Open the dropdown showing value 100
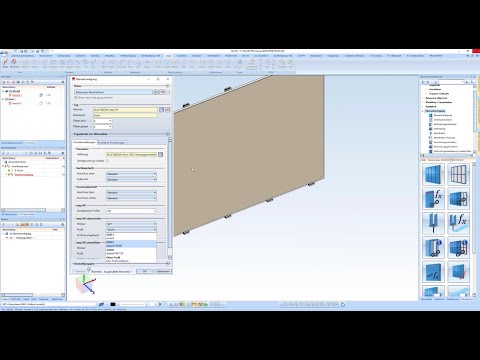This screenshot has width=480, height=360. coord(131,211)
